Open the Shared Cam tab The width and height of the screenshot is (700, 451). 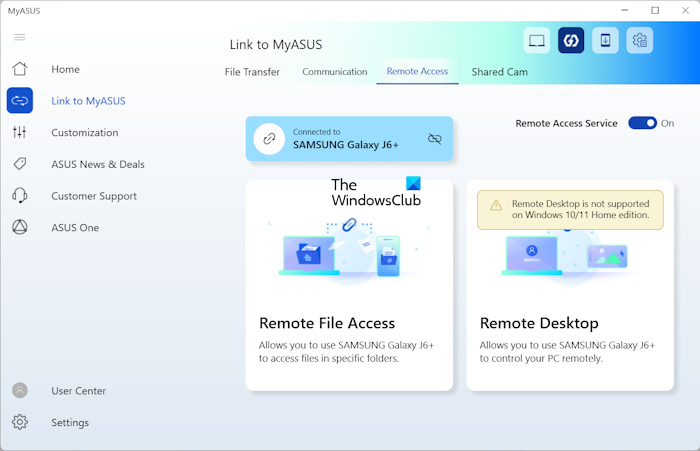(x=499, y=72)
